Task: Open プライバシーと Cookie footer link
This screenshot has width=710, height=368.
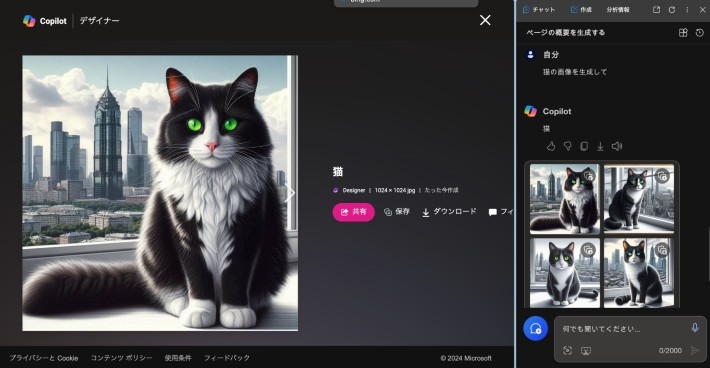Action: 44,358
